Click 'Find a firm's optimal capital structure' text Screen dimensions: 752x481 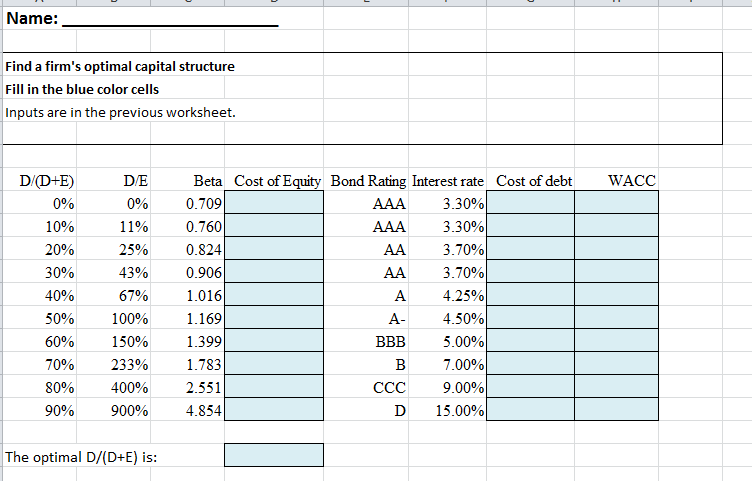click(x=120, y=66)
